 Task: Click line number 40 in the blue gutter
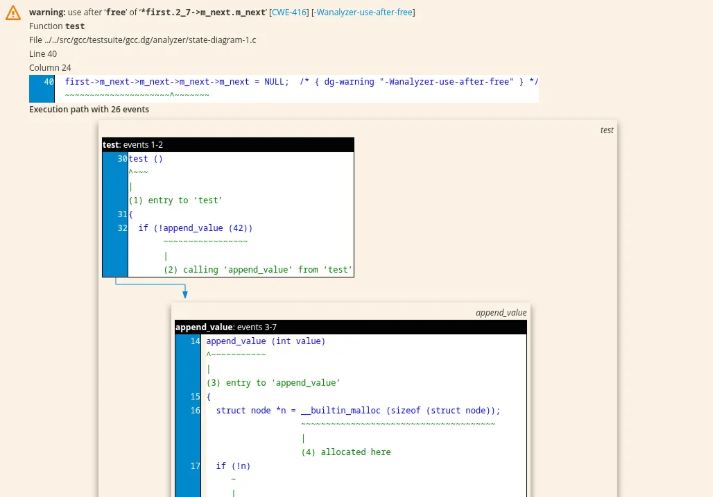tap(49, 82)
